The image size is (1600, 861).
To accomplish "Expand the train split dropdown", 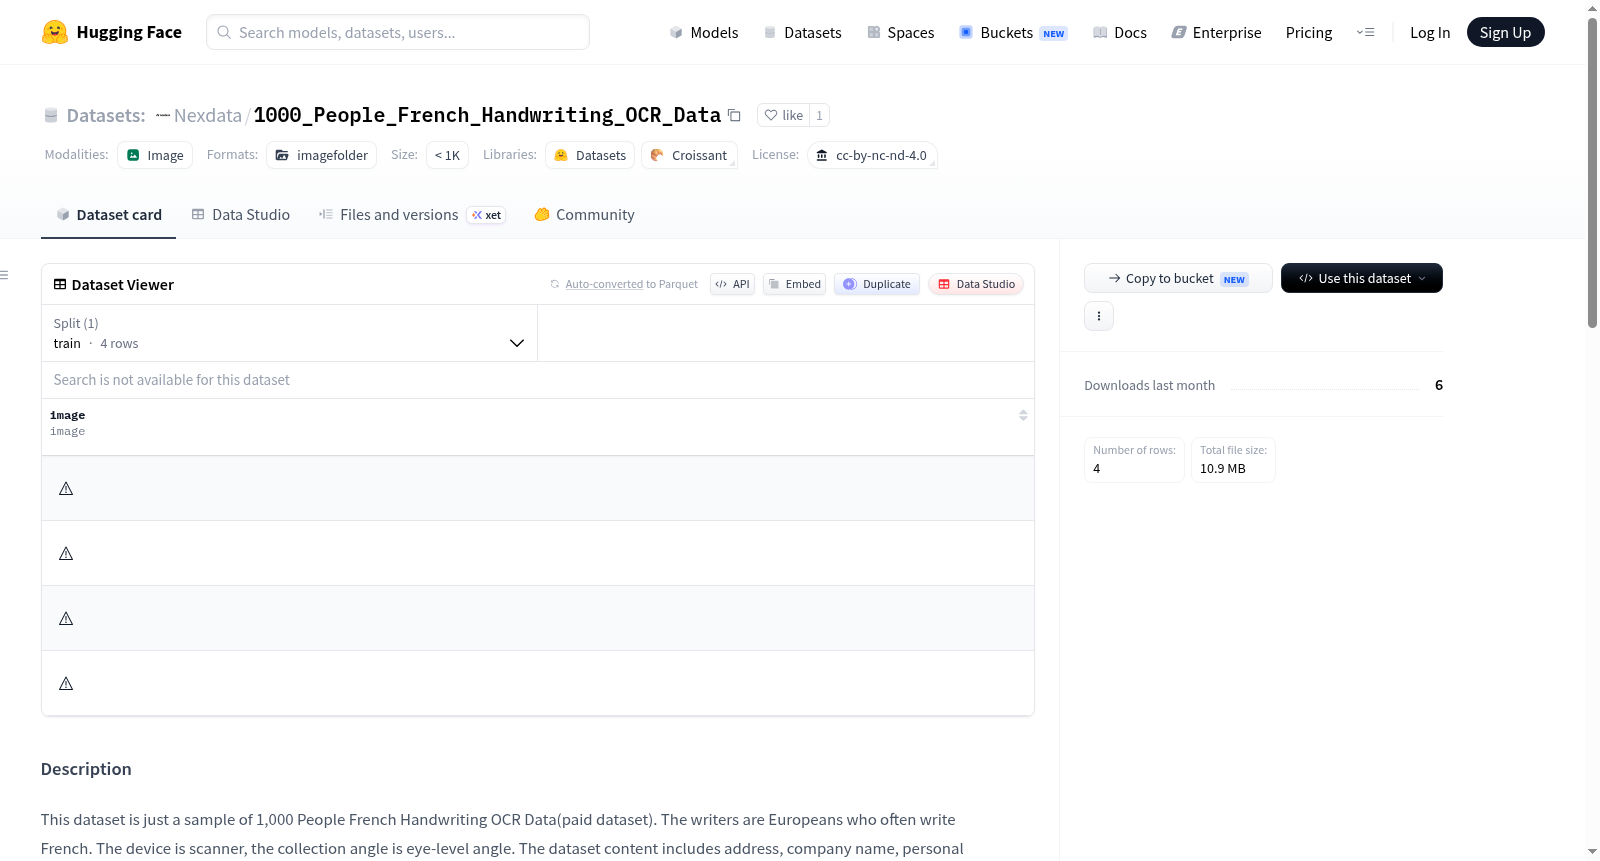I will click(x=289, y=333).
